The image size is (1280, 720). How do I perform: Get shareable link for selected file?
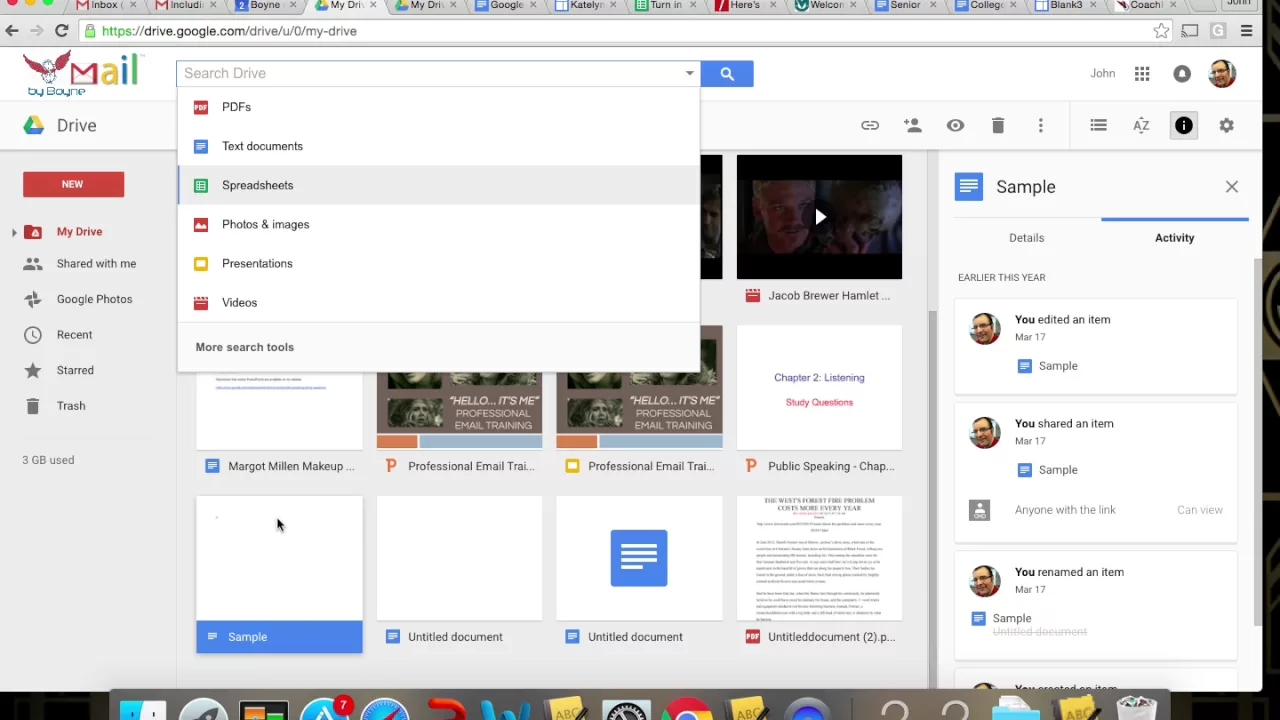point(870,125)
